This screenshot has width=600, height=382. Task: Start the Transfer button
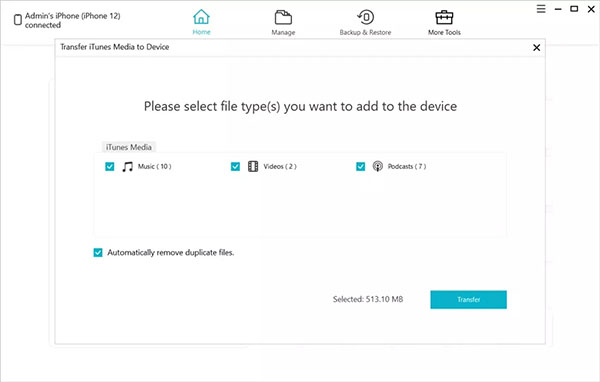point(468,300)
